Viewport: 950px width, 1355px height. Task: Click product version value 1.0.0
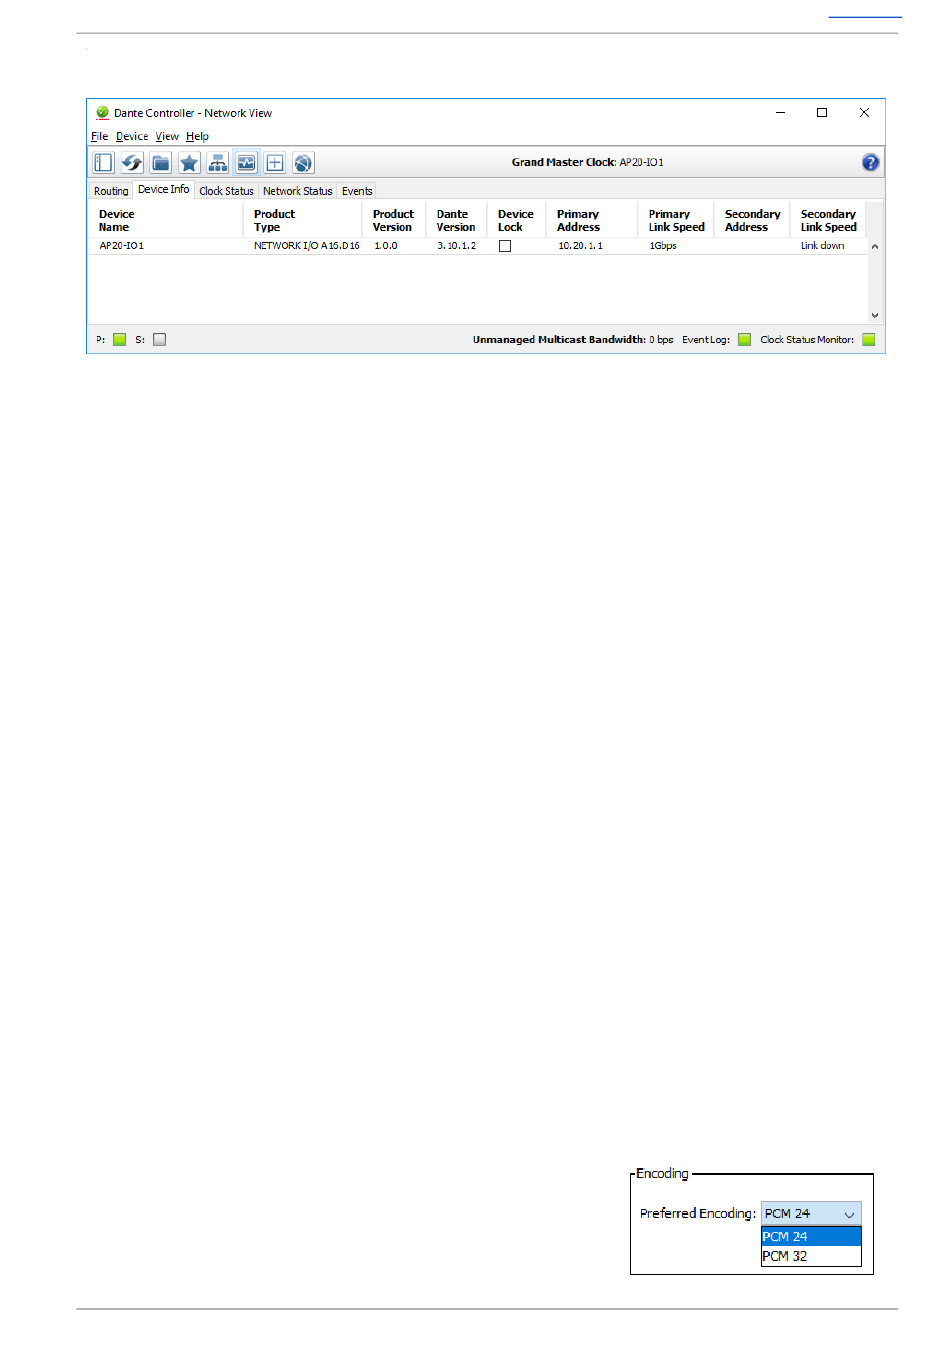point(386,246)
